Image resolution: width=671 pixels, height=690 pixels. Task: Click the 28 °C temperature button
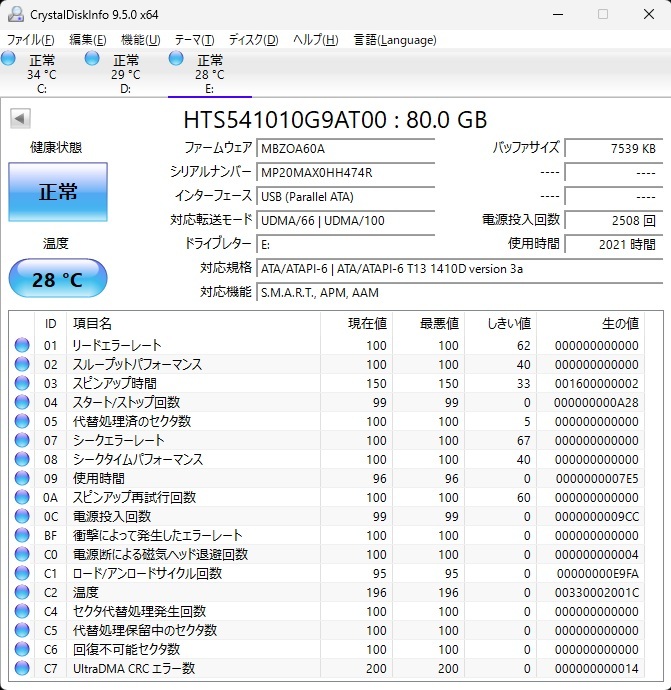tap(57, 279)
